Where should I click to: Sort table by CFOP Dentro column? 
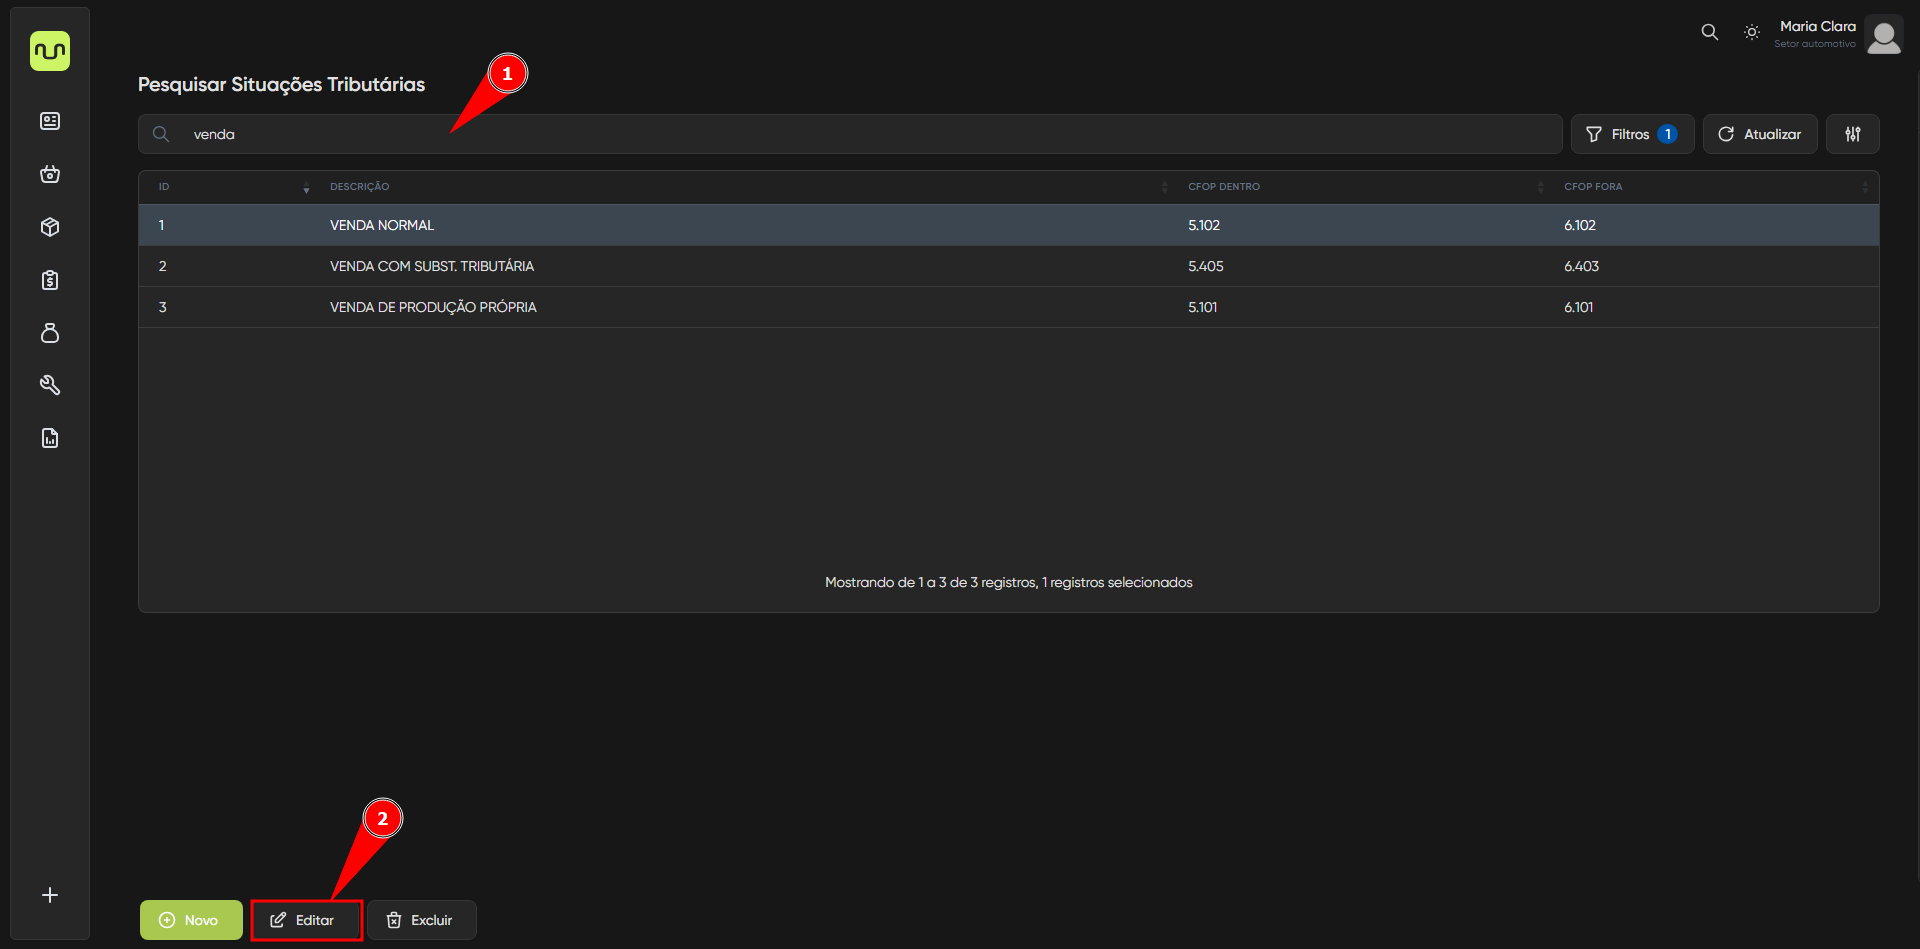coord(1224,187)
